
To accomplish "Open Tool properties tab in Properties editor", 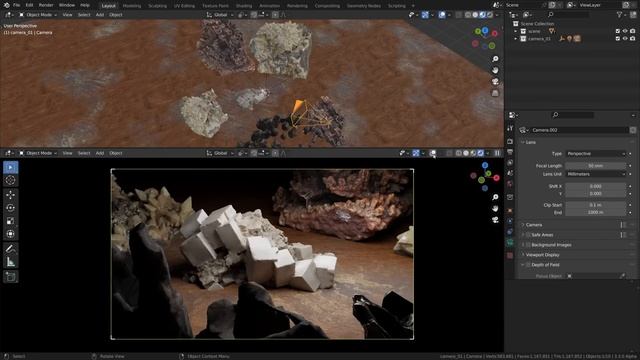I will coord(510,129).
